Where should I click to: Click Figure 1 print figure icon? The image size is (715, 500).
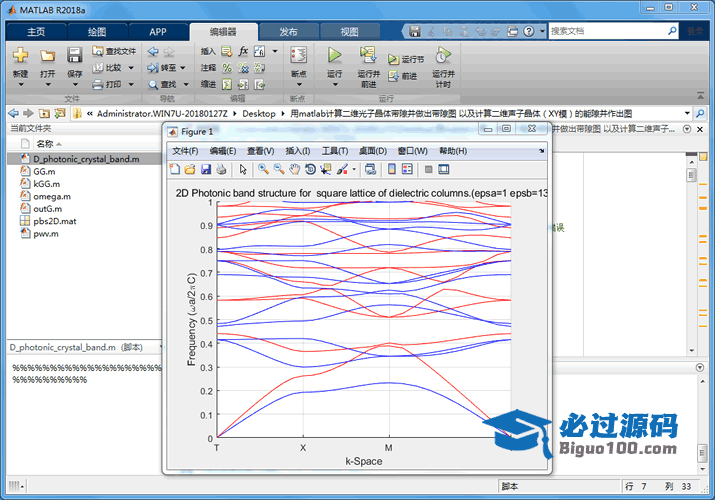pos(221,170)
